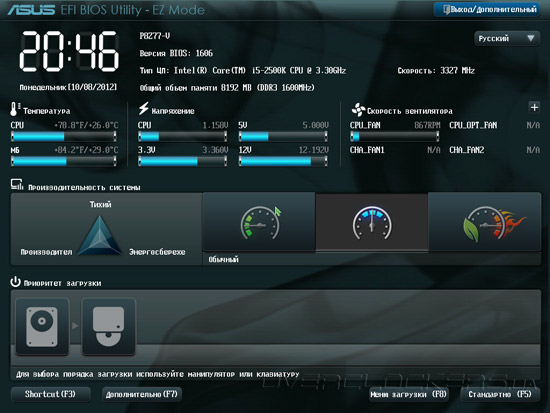
Task: Click the fan speed icon
Action: (x=358, y=110)
